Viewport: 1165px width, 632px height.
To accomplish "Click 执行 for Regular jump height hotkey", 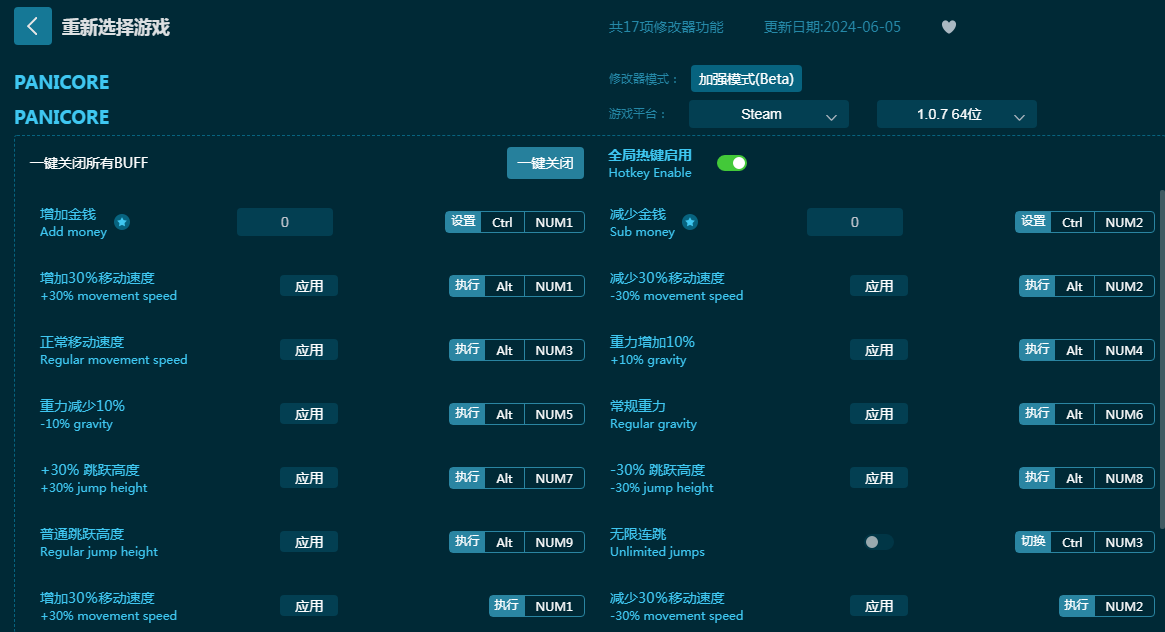I will [x=467, y=542].
